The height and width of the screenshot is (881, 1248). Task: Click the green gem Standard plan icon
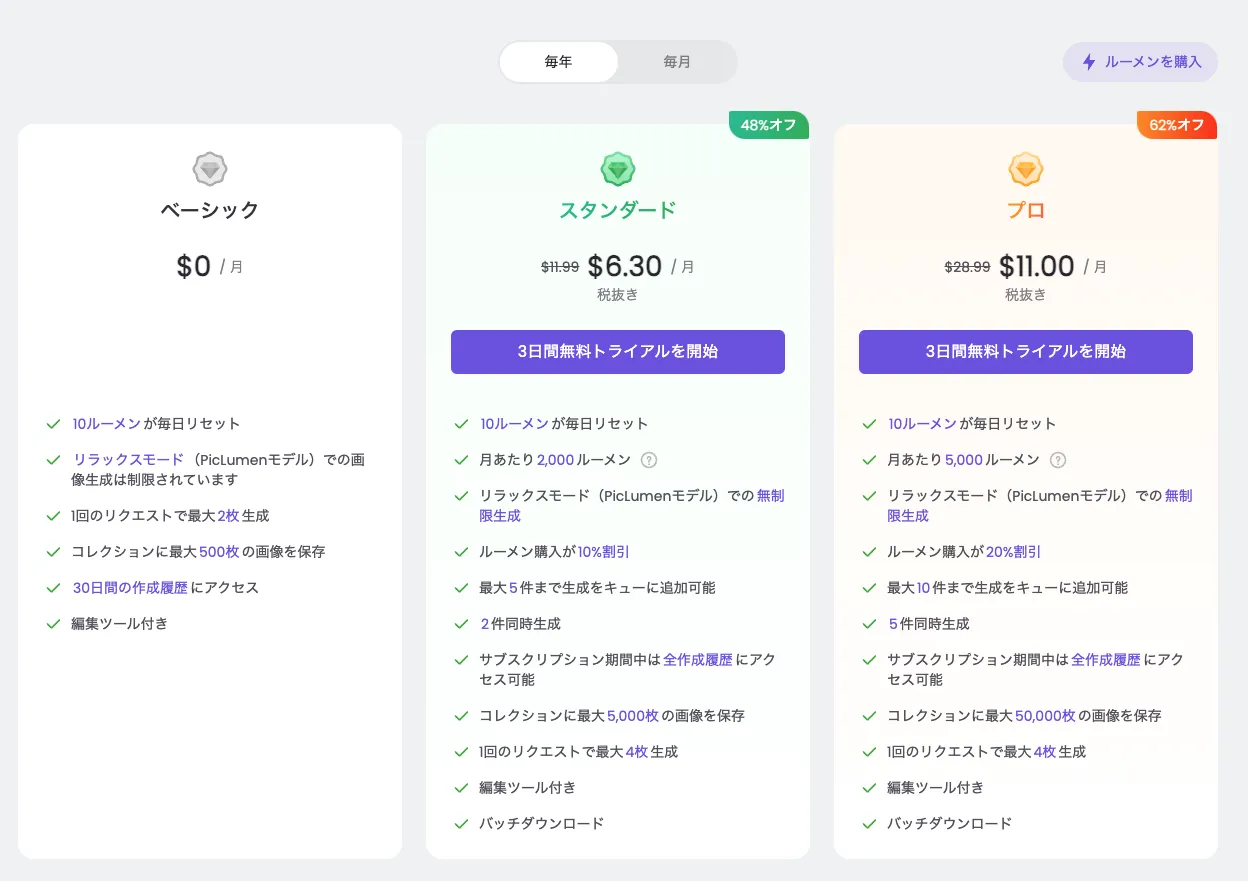click(x=618, y=169)
